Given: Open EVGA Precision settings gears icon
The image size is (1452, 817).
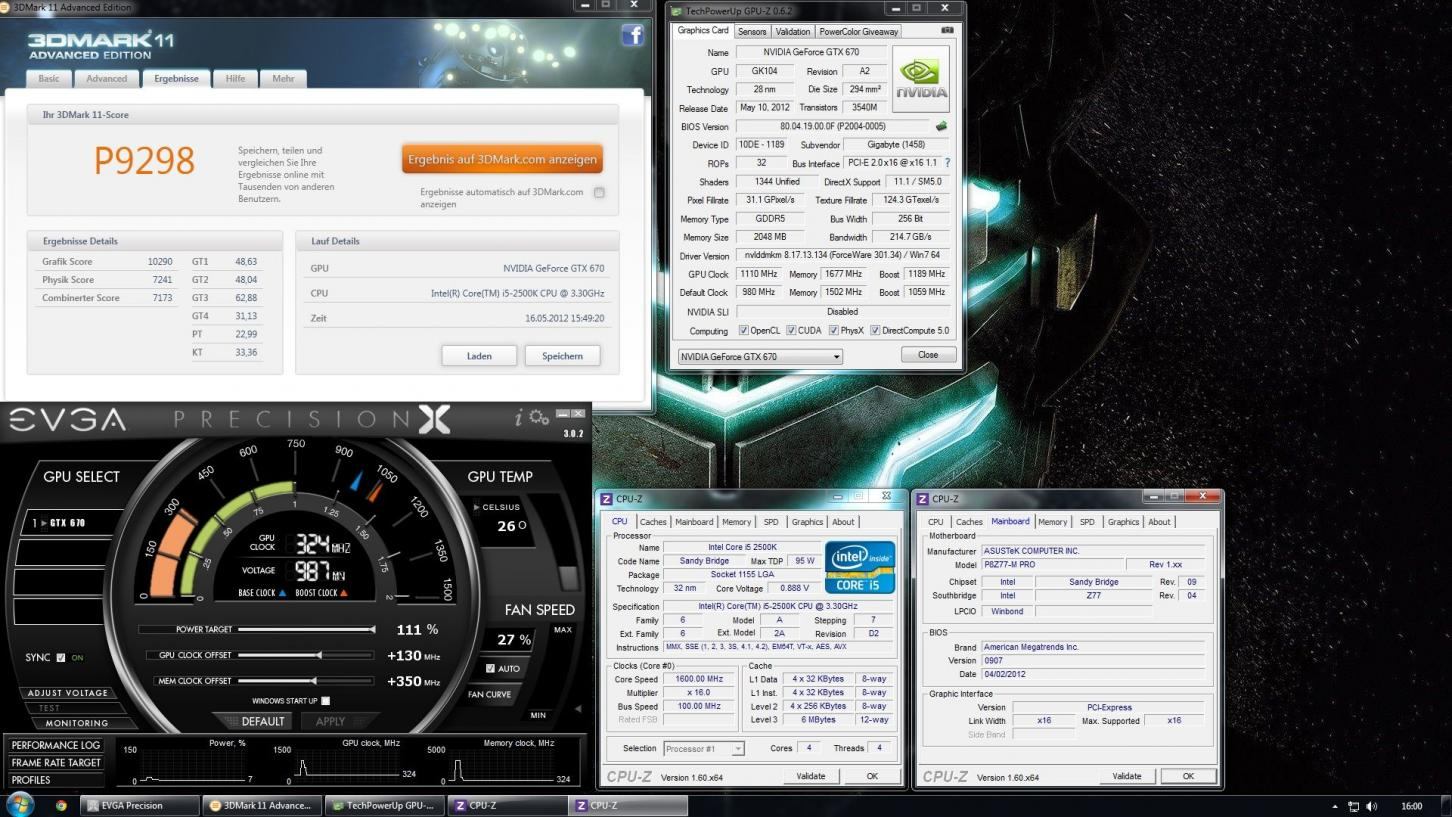Looking at the screenshot, I should (x=539, y=417).
